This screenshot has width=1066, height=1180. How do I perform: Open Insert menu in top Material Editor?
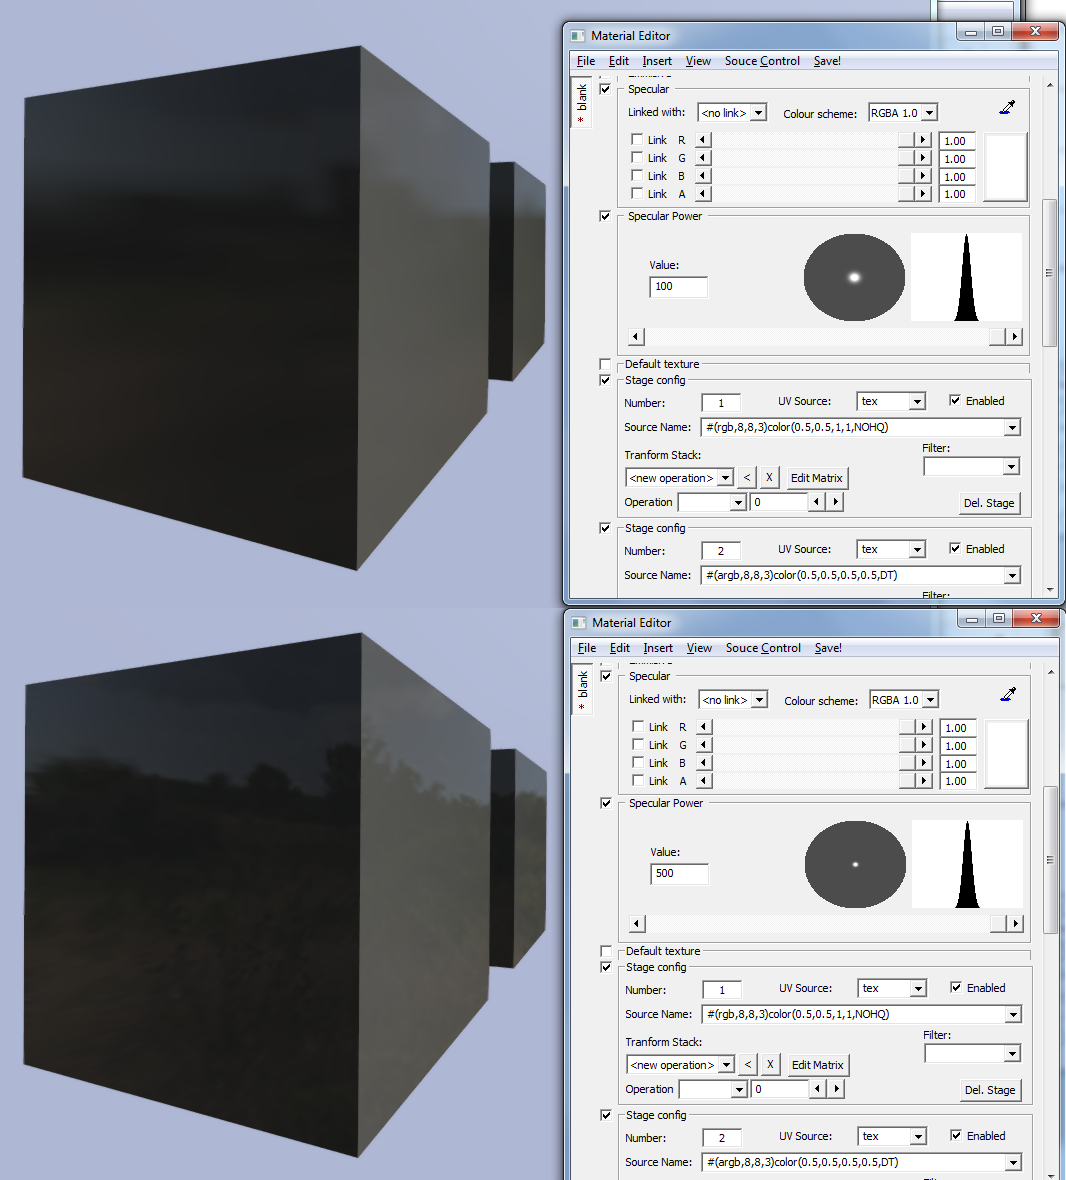click(657, 61)
